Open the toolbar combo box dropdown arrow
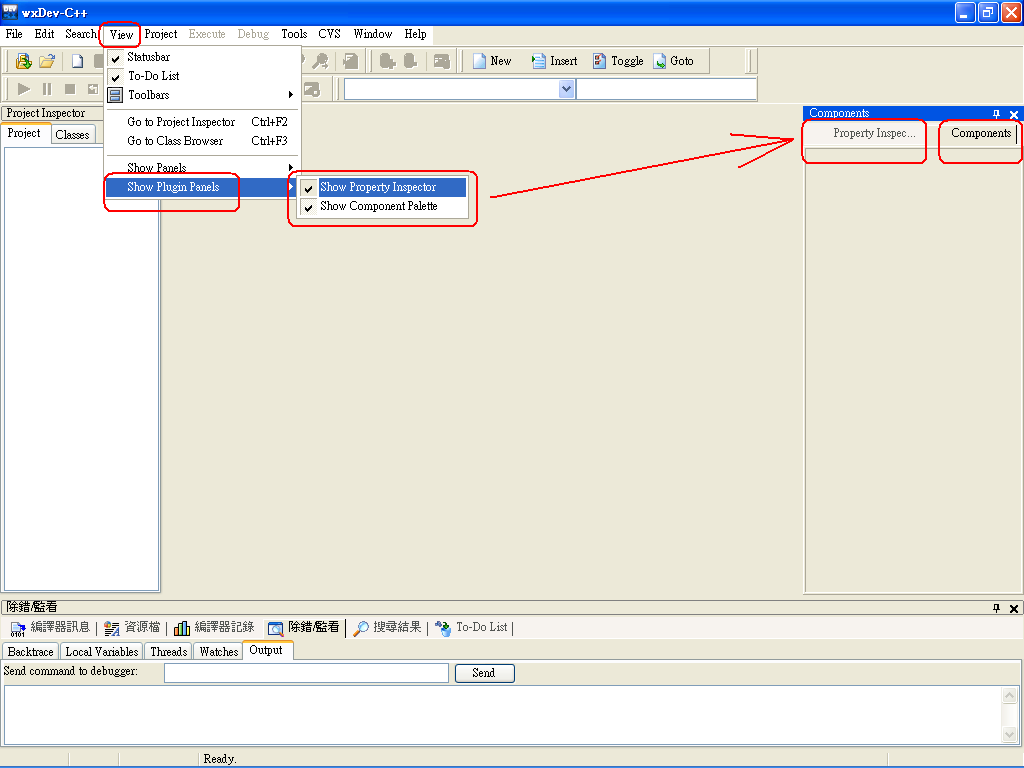Viewport: 1024px width, 768px height. 566,89
